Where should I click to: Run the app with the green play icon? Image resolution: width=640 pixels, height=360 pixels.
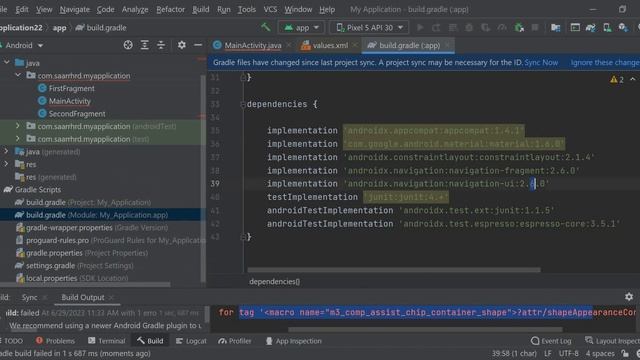tap(420, 27)
